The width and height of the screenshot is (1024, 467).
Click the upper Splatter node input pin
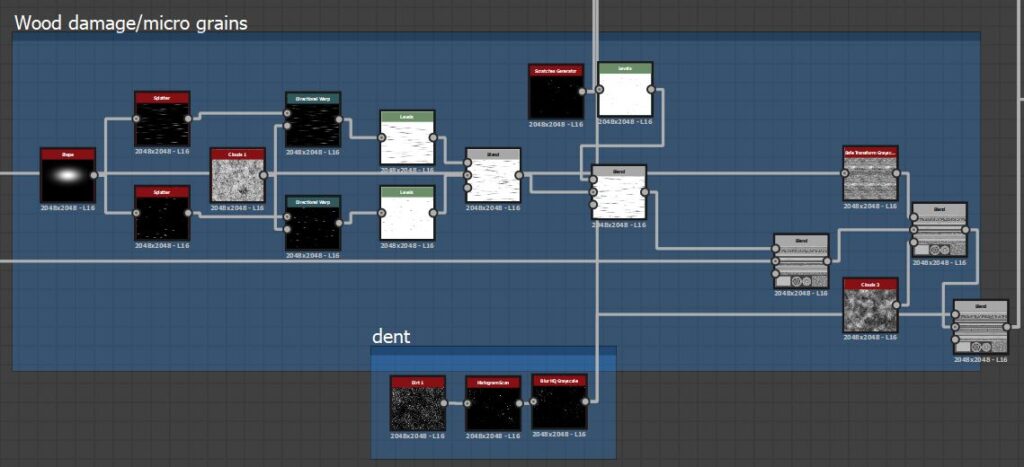[136, 119]
